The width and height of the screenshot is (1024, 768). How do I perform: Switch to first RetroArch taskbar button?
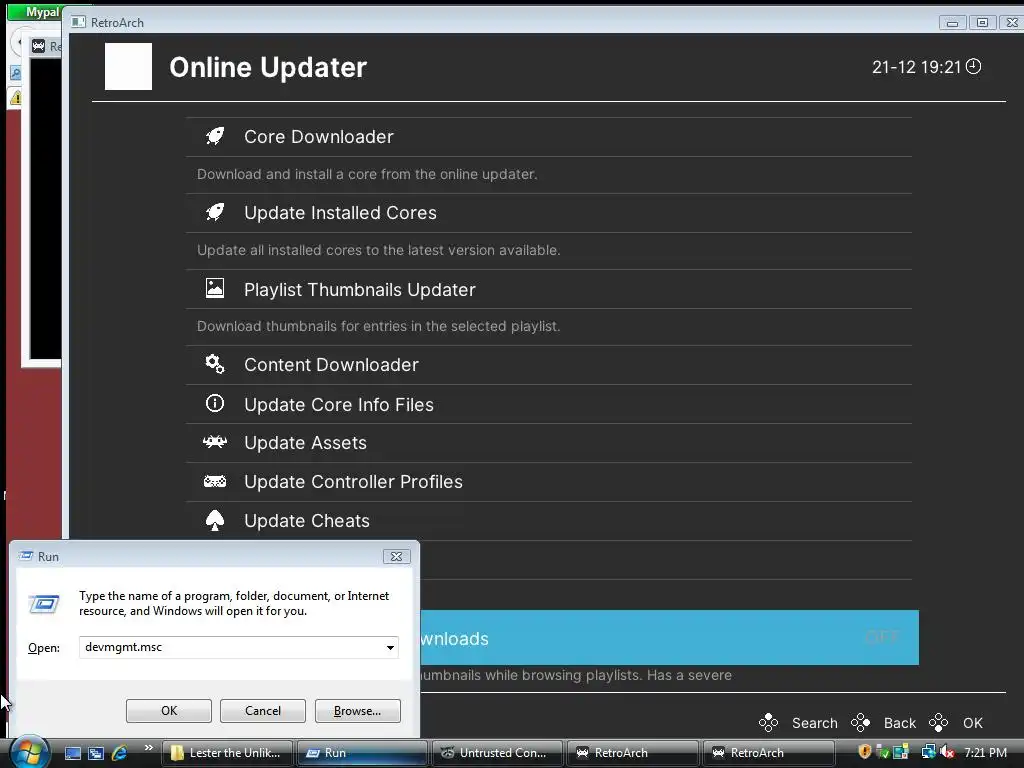633,753
